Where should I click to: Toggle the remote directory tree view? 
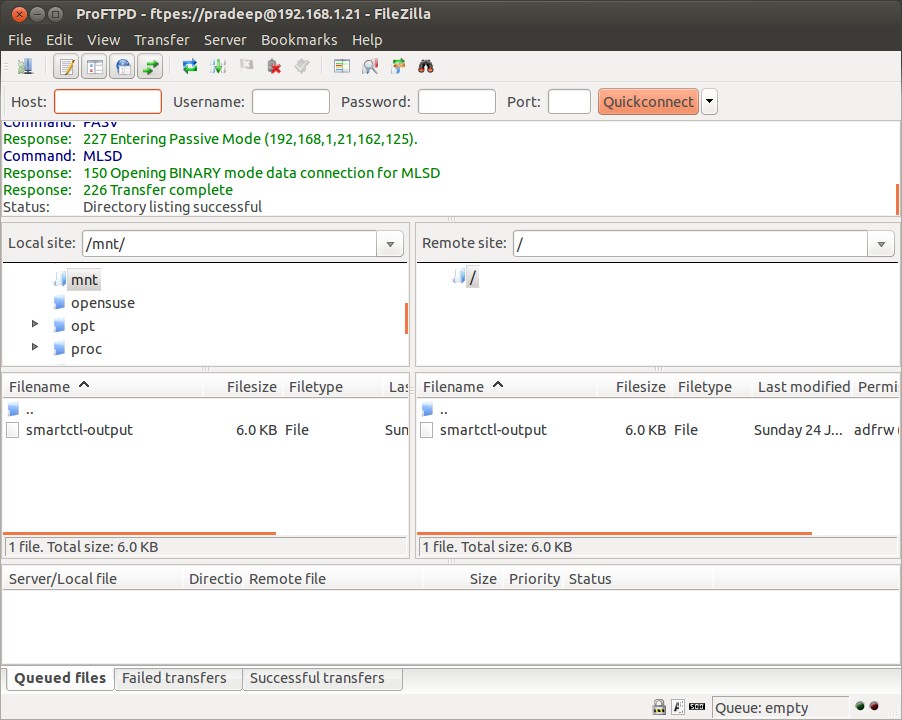point(123,67)
